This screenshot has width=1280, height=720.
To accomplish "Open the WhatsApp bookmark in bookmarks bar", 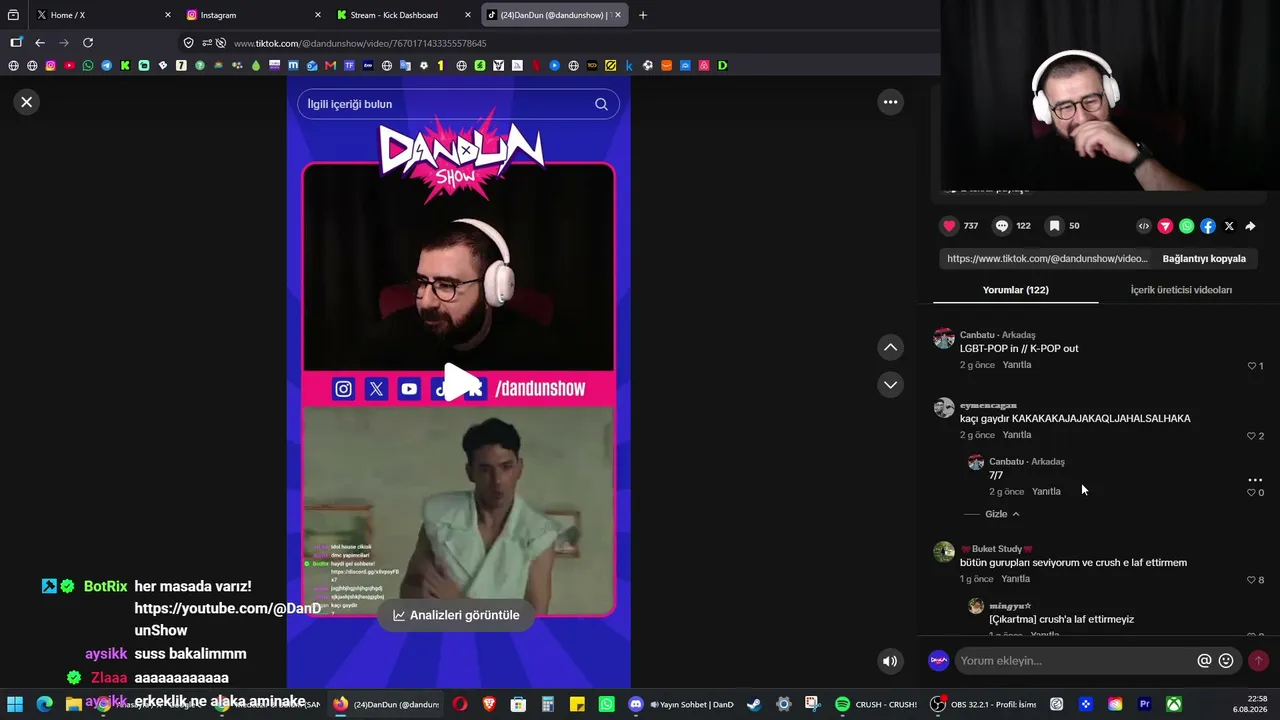I will (x=88, y=66).
